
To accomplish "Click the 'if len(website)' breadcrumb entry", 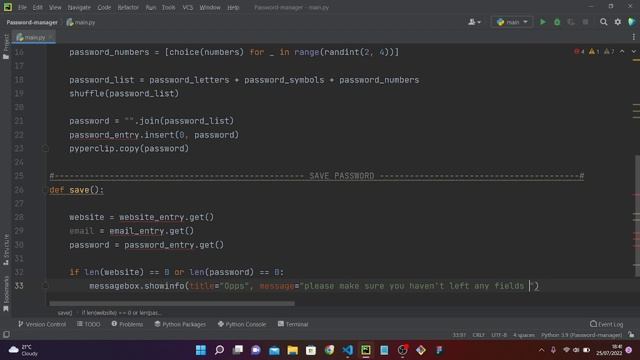I will coord(121,313).
